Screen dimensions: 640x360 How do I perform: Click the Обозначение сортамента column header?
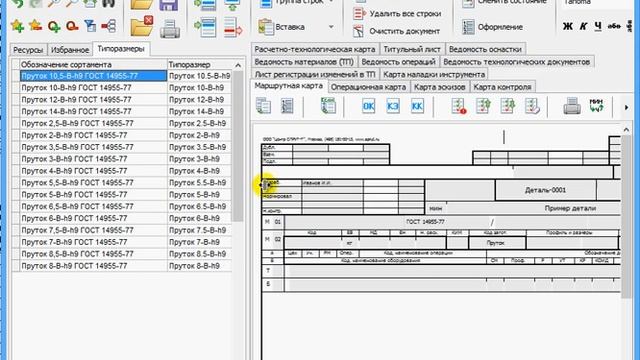coord(93,64)
